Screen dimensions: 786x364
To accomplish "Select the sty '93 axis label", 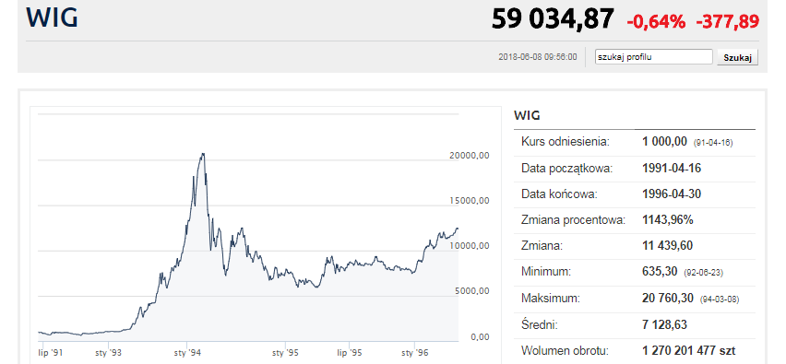I will coord(108,352).
